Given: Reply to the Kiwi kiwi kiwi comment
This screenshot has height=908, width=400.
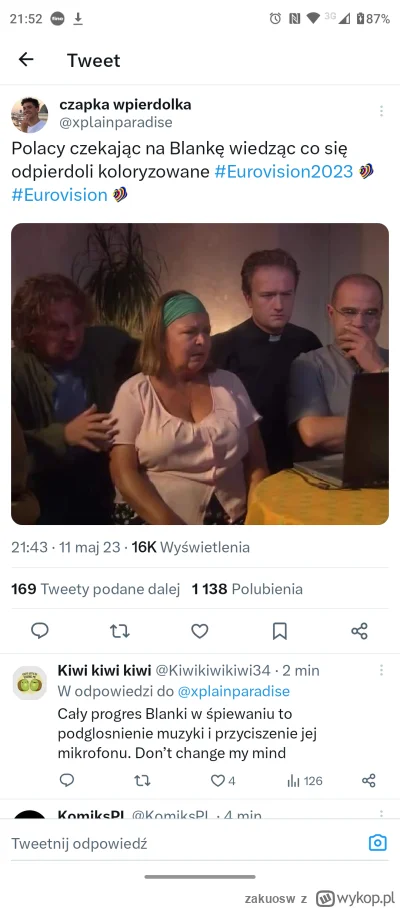Looking at the screenshot, I should pyautogui.click(x=67, y=781).
